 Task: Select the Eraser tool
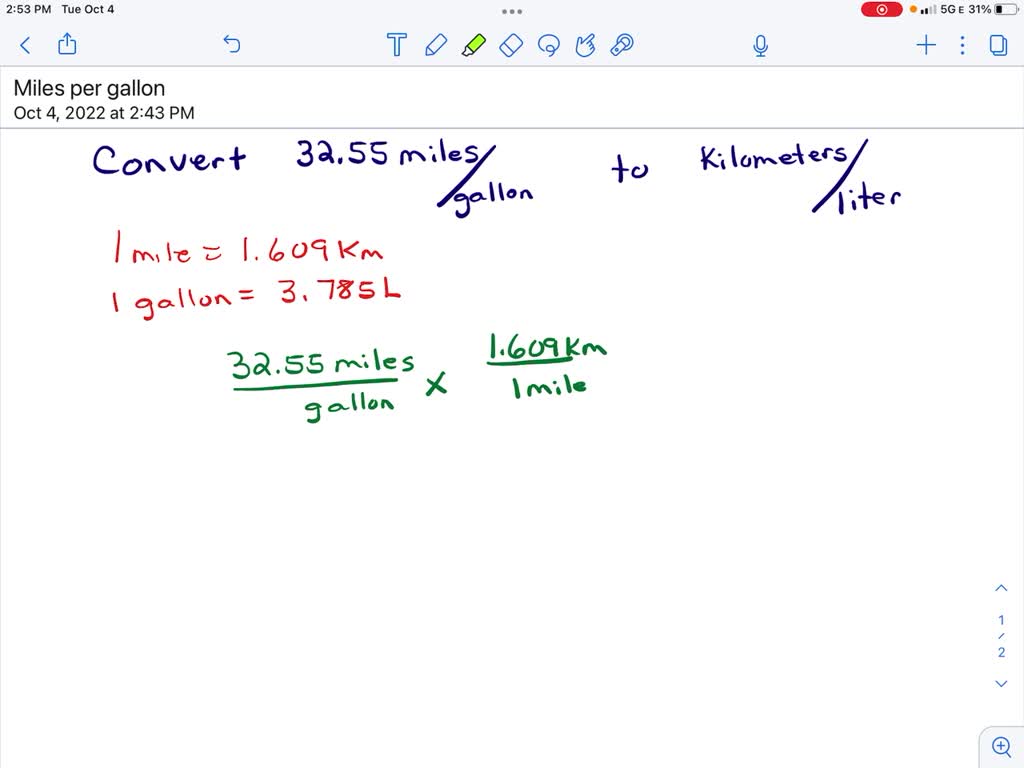(511, 45)
